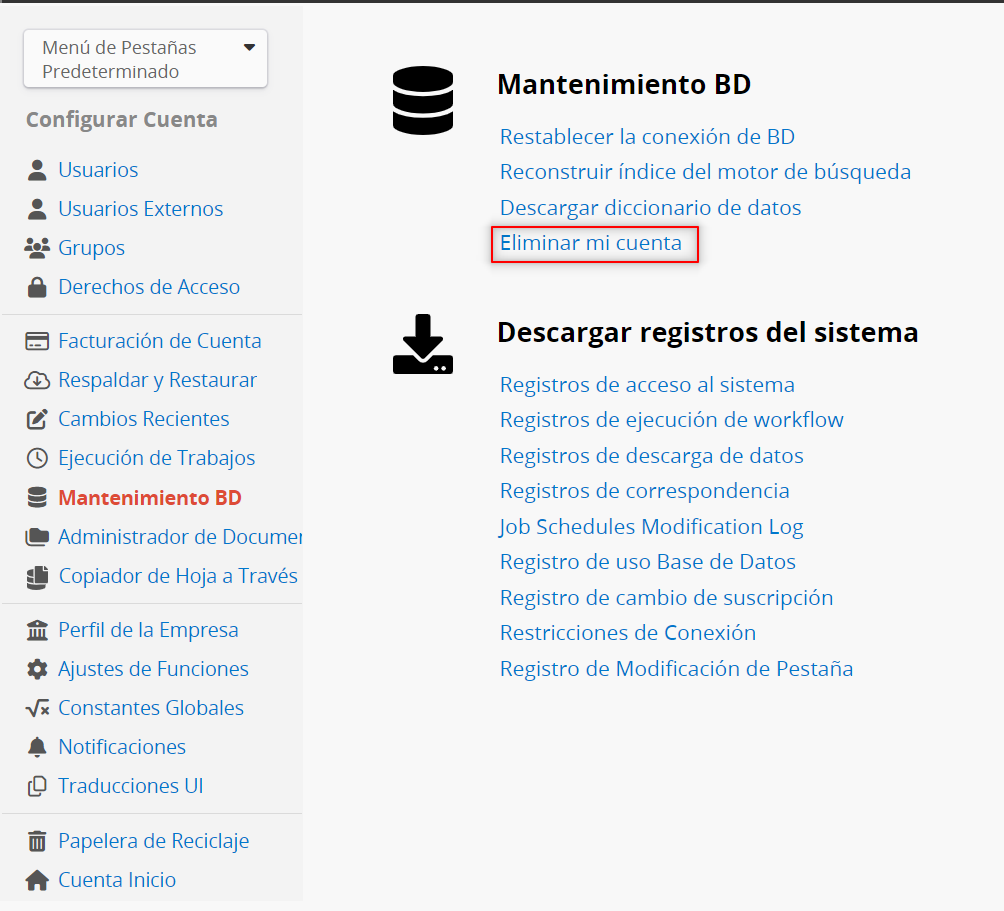Open the Menú de Pestañas Predeterminado dropdown
The image size is (1004, 911).
(x=145, y=59)
